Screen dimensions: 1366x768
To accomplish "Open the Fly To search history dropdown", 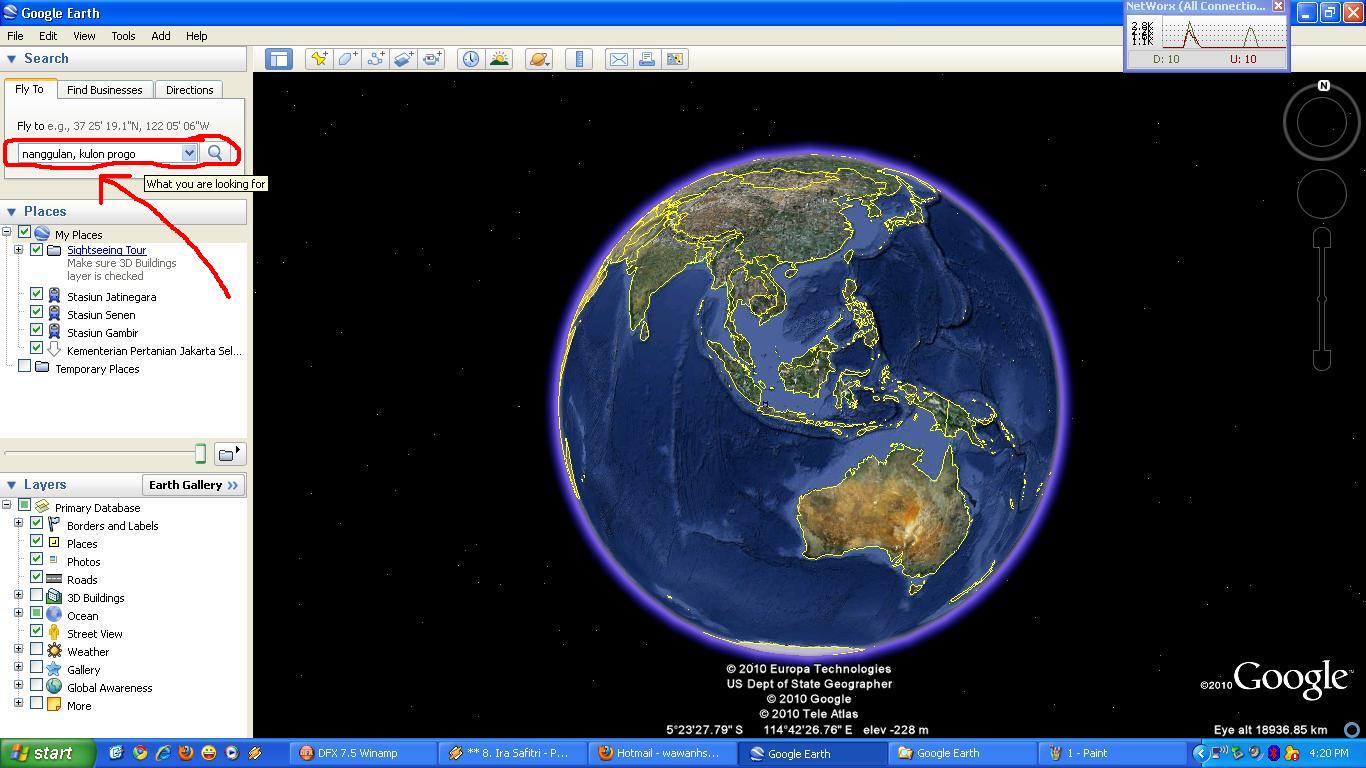I will click(189, 153).
